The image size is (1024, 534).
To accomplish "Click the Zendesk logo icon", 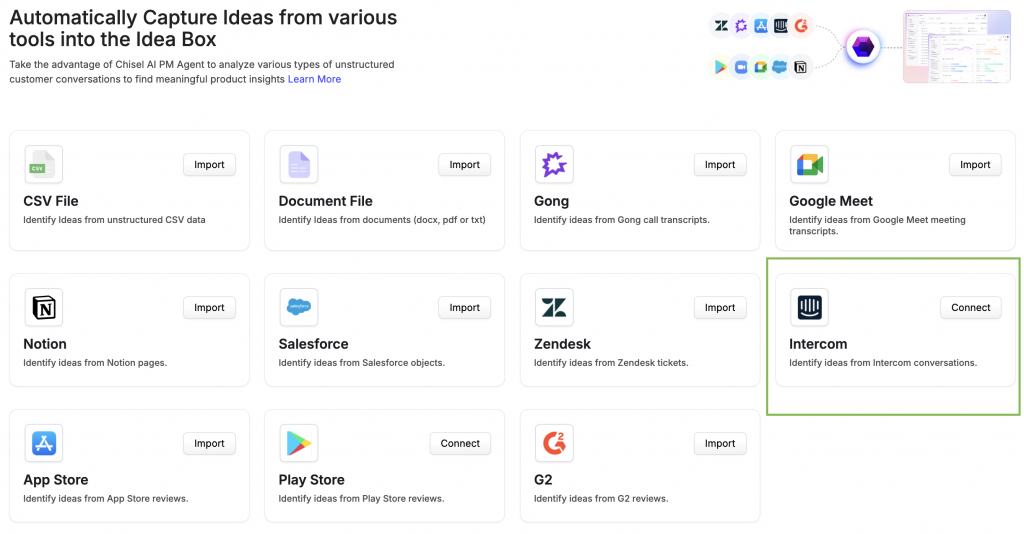I will coord(553,308).
